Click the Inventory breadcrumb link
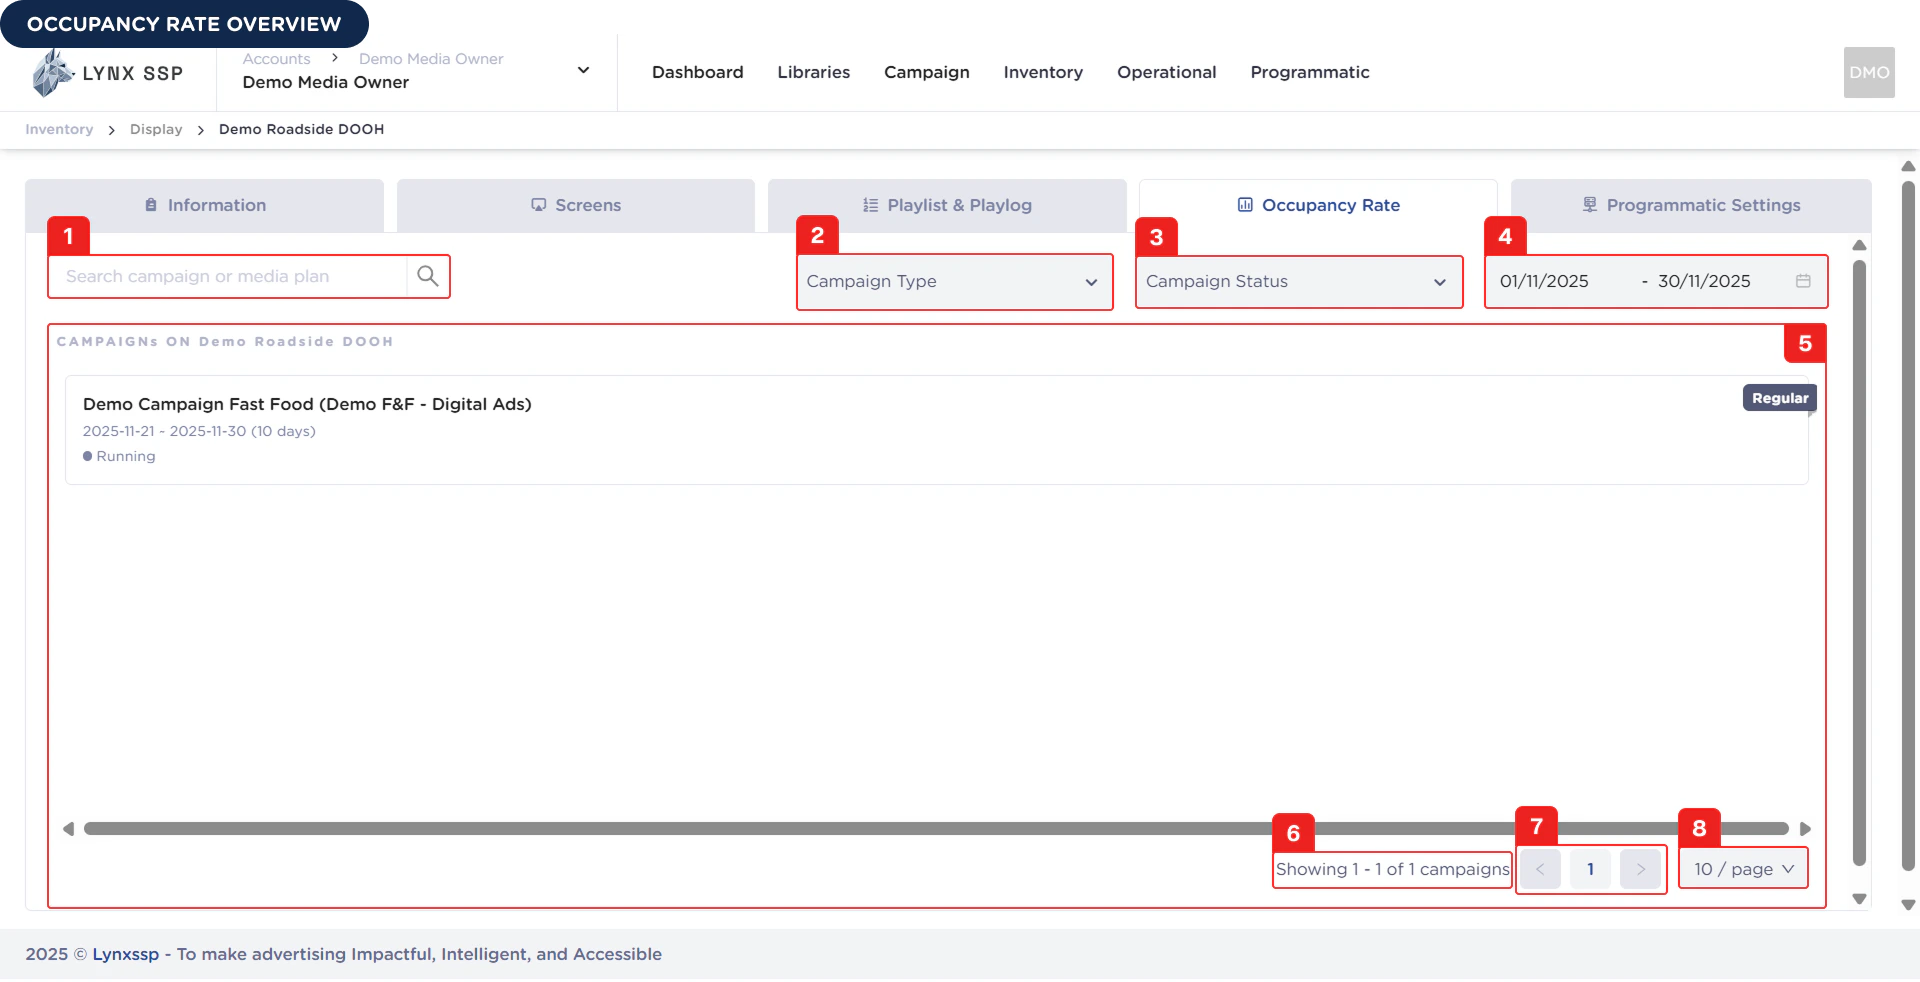Viewport: 1920px width, 982px height. 59,129
